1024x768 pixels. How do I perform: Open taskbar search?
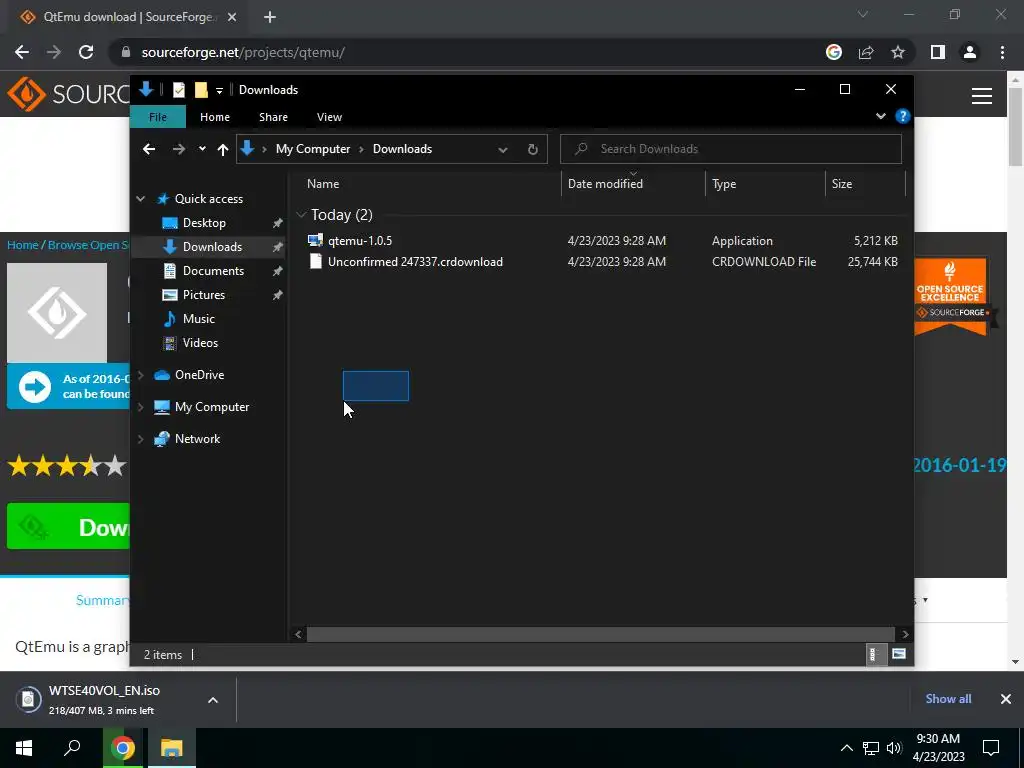(x=72, y=748)
